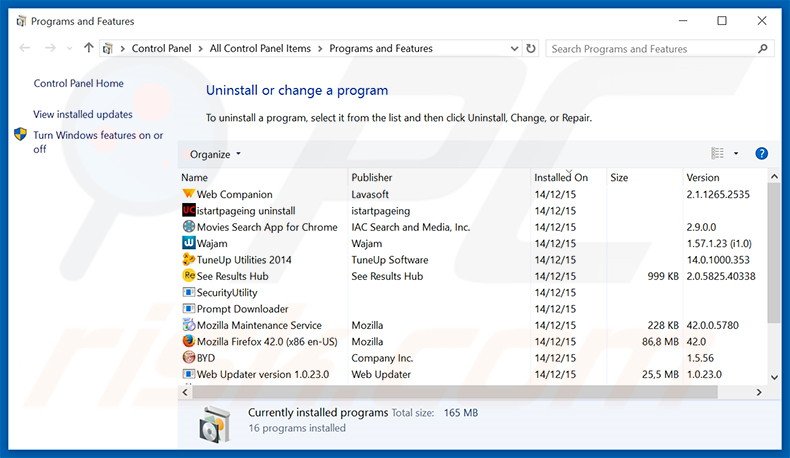Open Turn Windows features on or off
Screen dimensions: 790x458
tap(98, 142)
